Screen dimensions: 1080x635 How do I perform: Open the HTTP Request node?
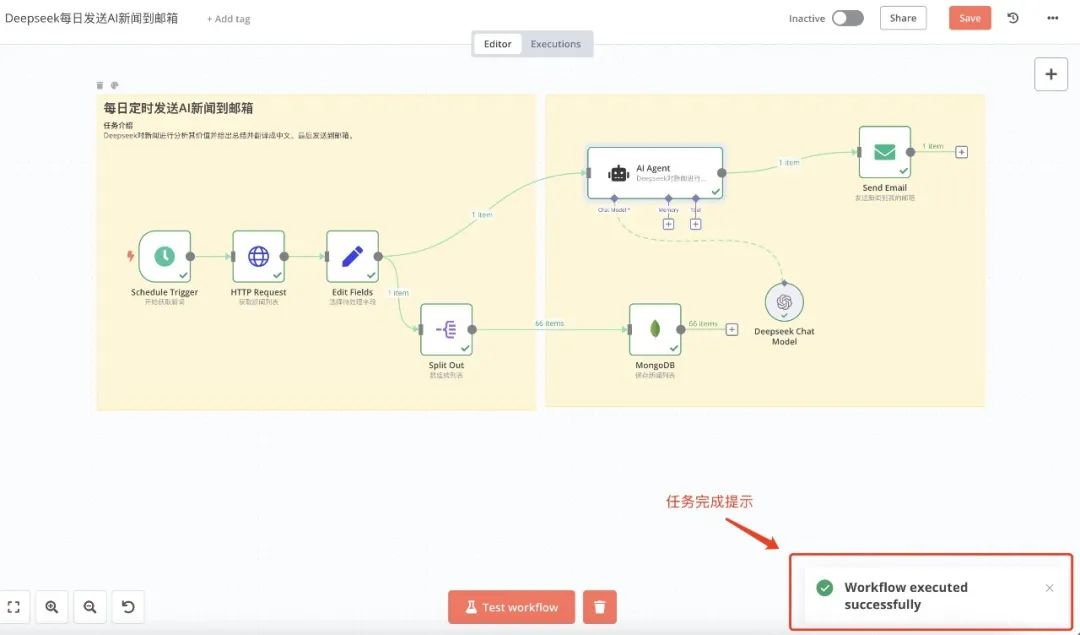[258, 257]
